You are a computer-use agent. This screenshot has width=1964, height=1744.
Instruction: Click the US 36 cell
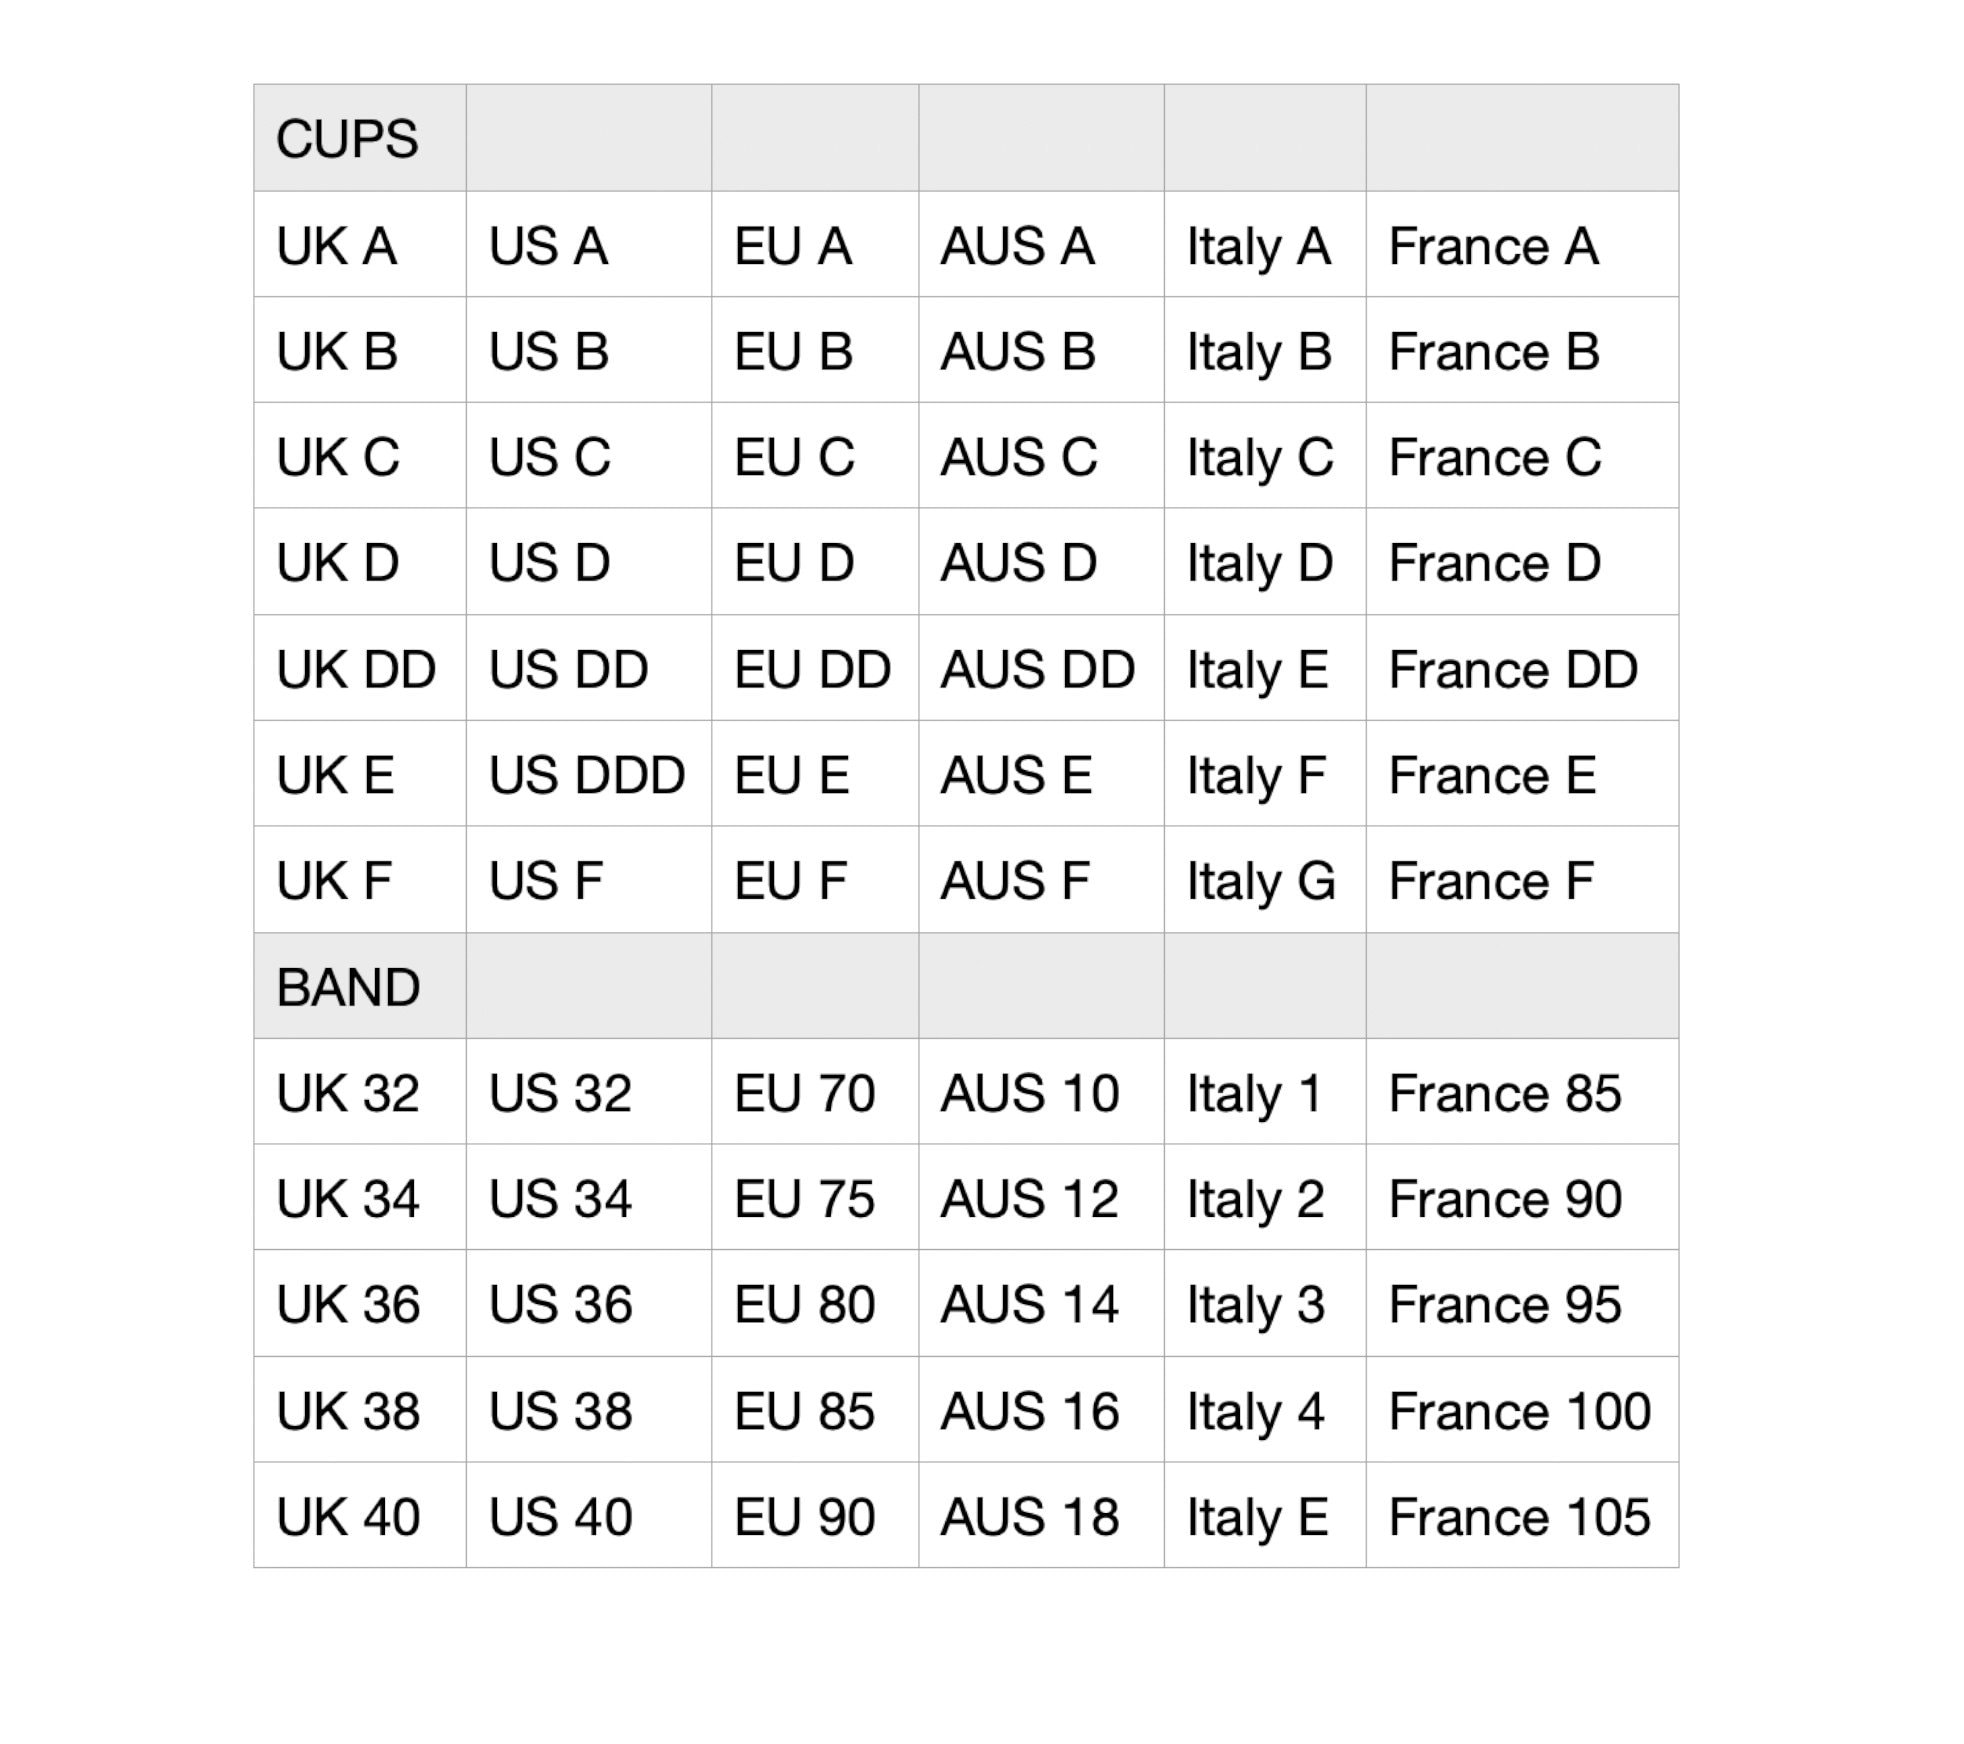589,1304
